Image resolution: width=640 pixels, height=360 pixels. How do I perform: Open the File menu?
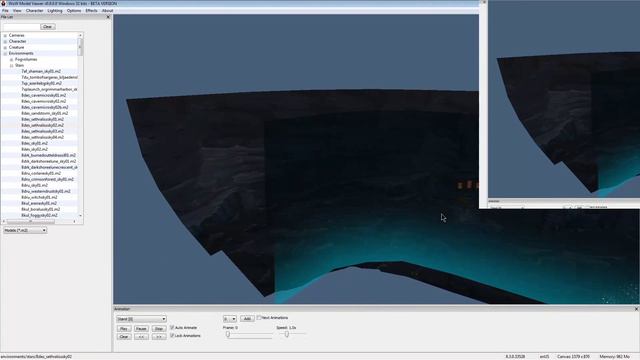pos(5,11)
